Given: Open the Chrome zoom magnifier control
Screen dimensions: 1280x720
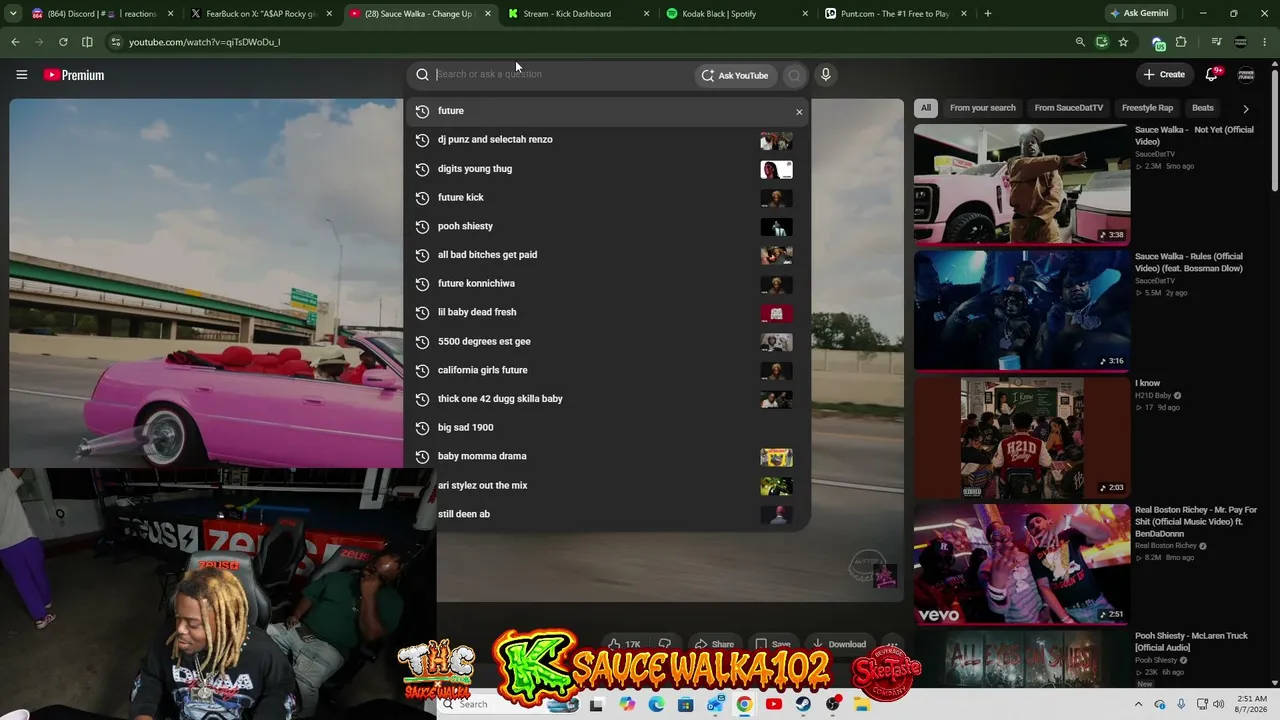Looking at the screenshot, I should coord(1080,42).
